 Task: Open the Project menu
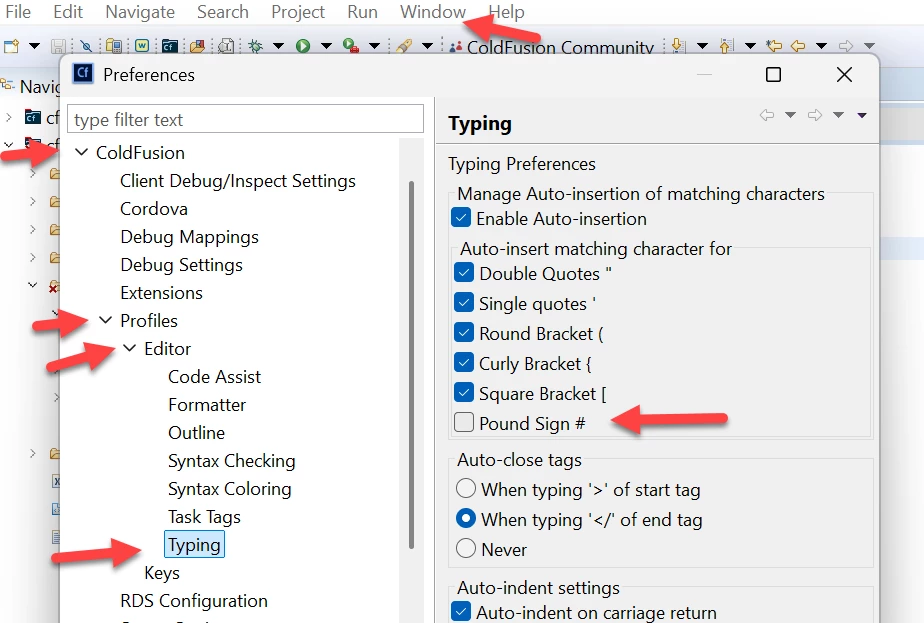click(298, 12)
